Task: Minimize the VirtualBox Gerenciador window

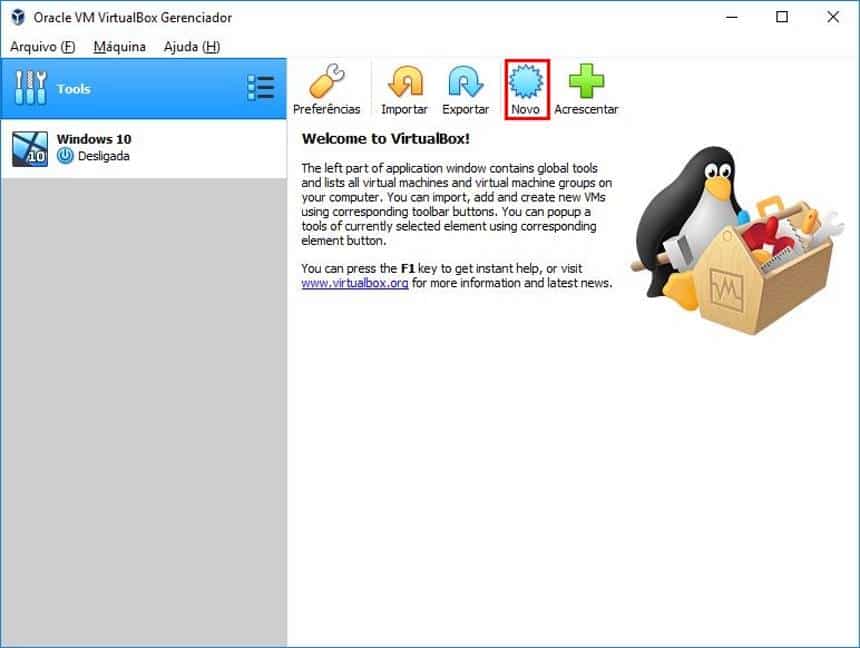Action: [732, 17]
